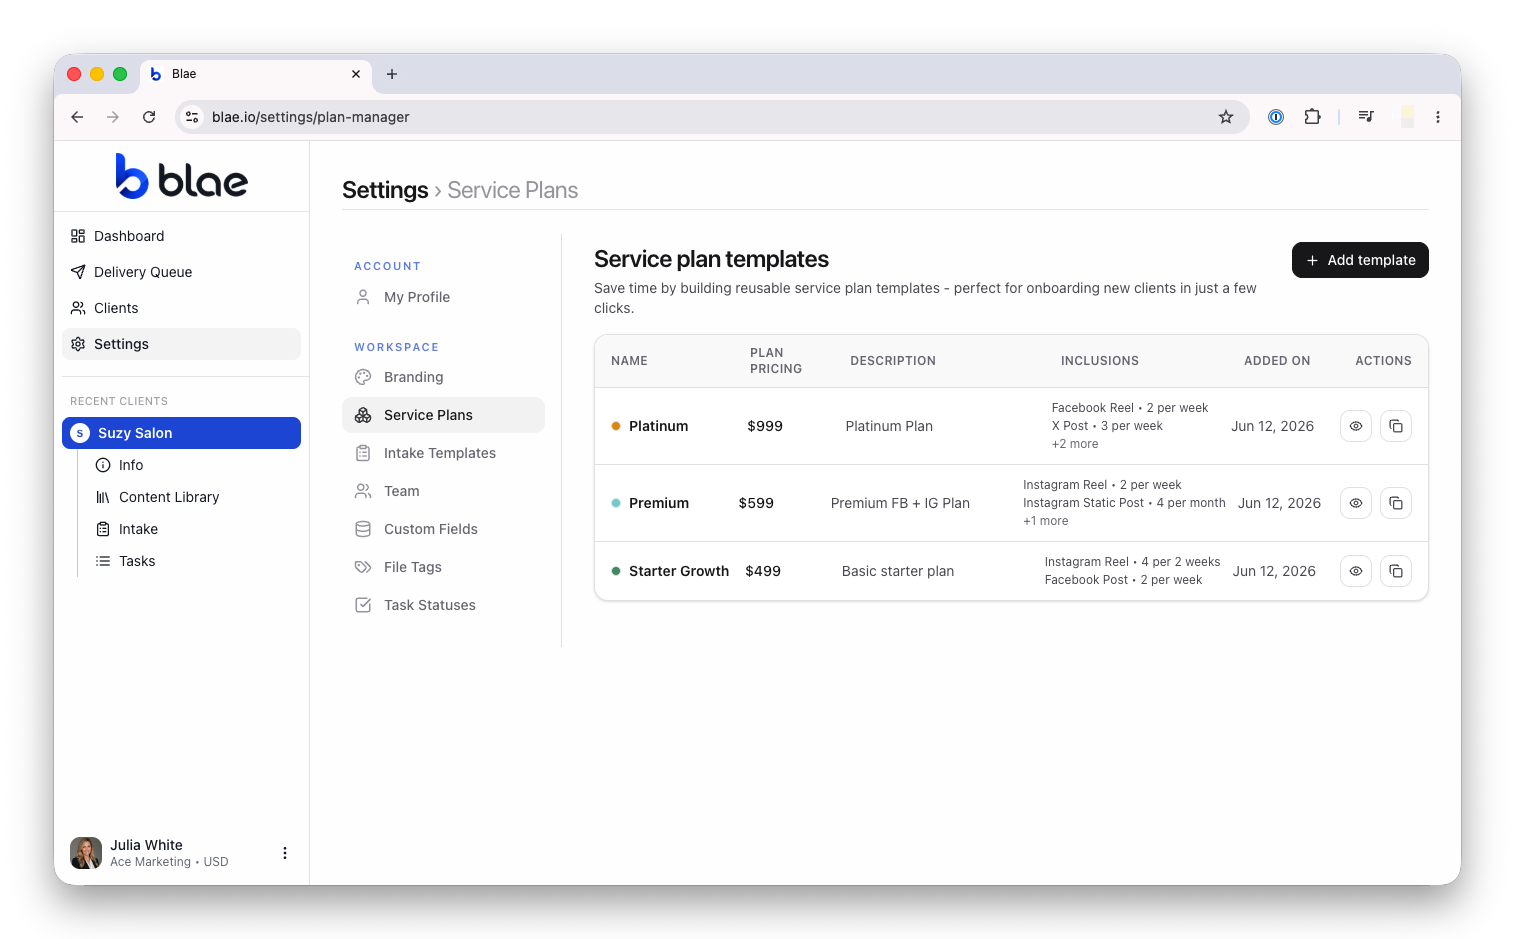Image resolution: width=1515 pixels, height=939 pixels.
Task: Go back in browser
Action: point(77,117)
